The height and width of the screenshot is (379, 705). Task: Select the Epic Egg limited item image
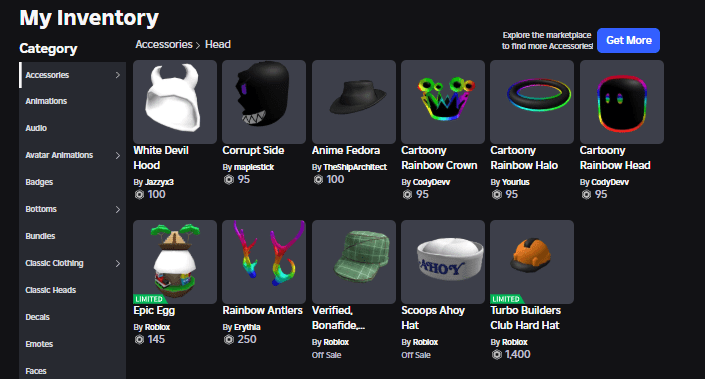[x=175, y=262]
